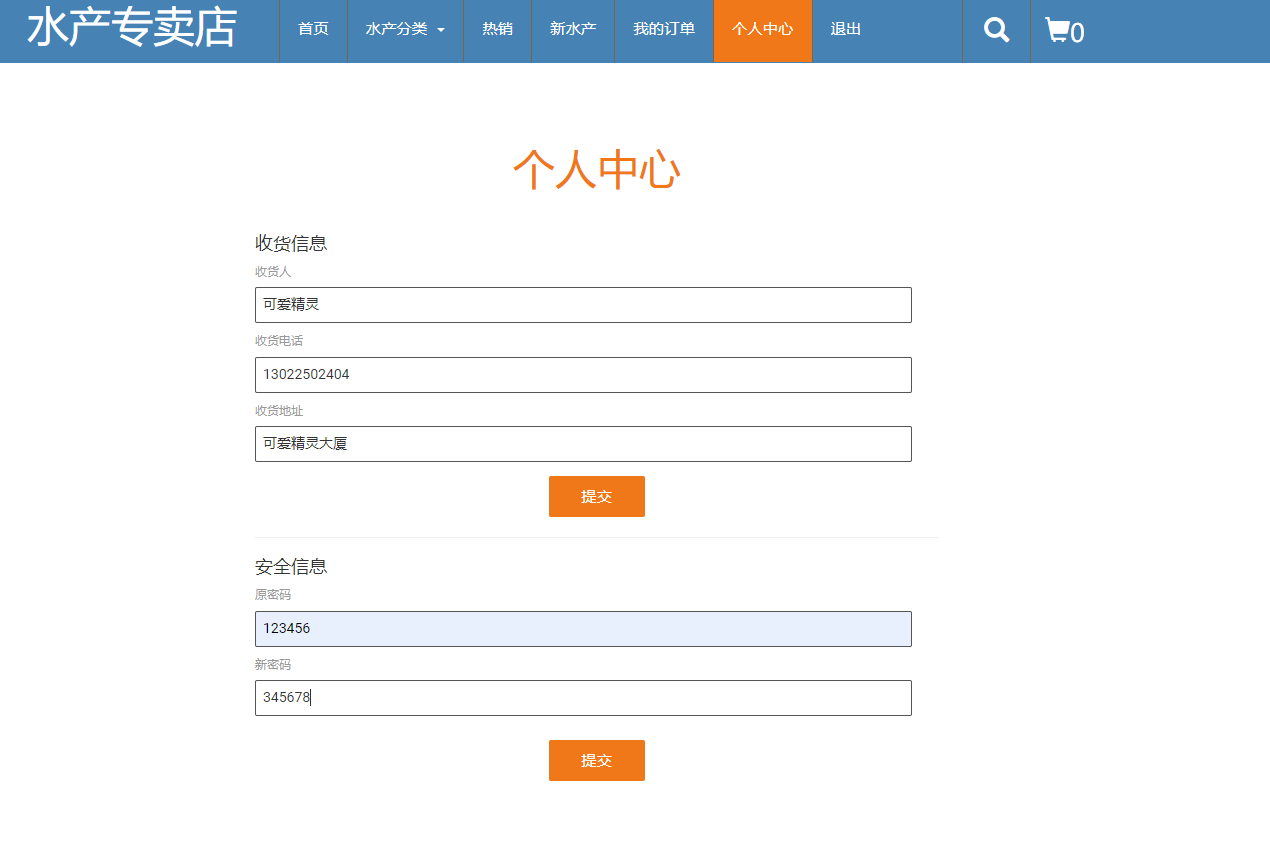Submit the 安全信息 password form
This screenshot has height=852, width=1270.
pos(596,760)
